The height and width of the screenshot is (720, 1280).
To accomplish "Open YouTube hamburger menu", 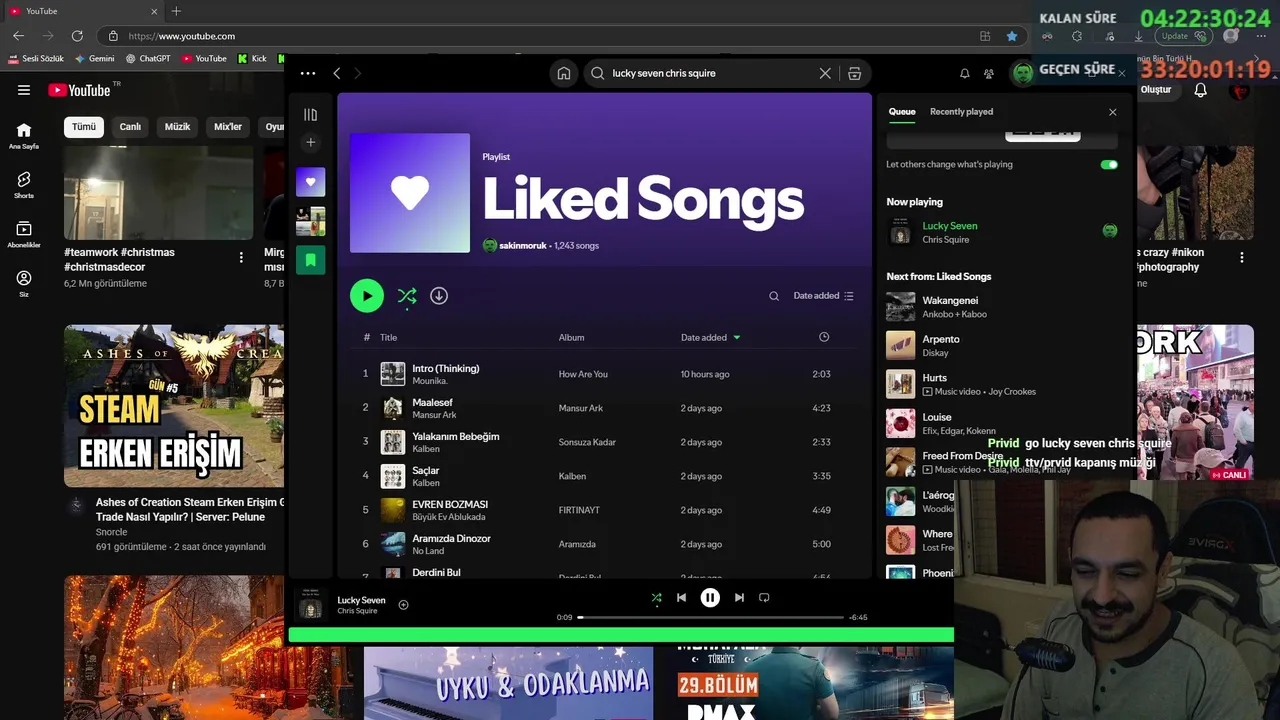I will [24, 90].
